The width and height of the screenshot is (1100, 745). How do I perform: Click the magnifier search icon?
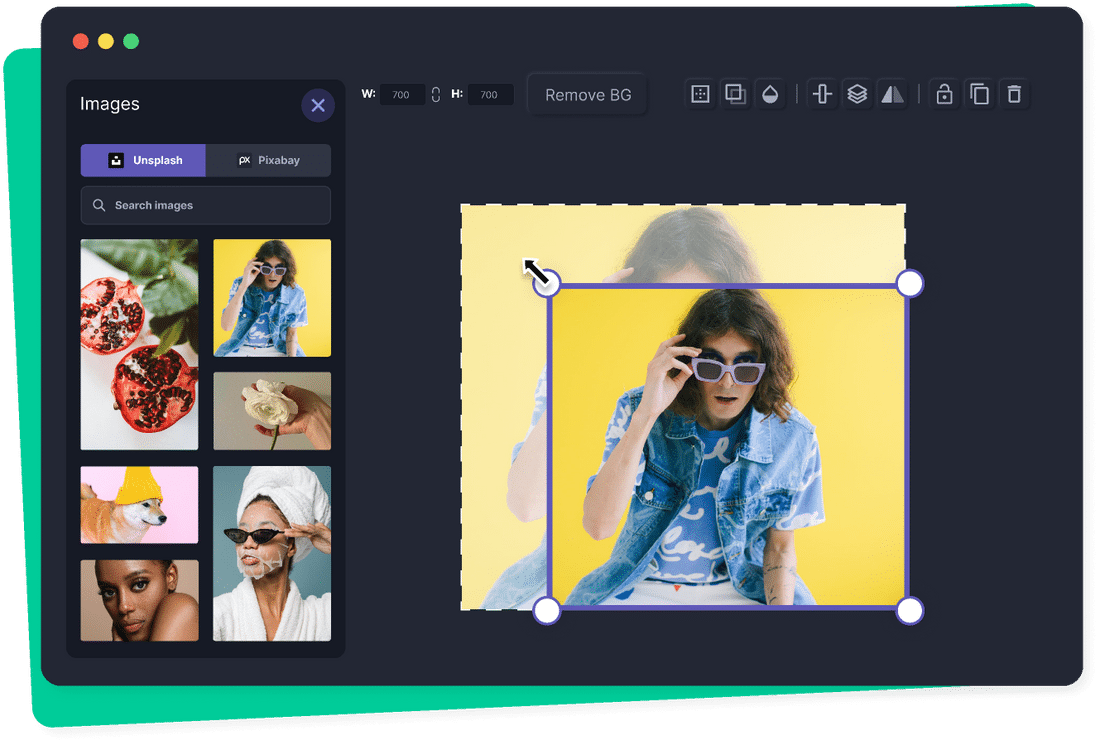point(99,206)
